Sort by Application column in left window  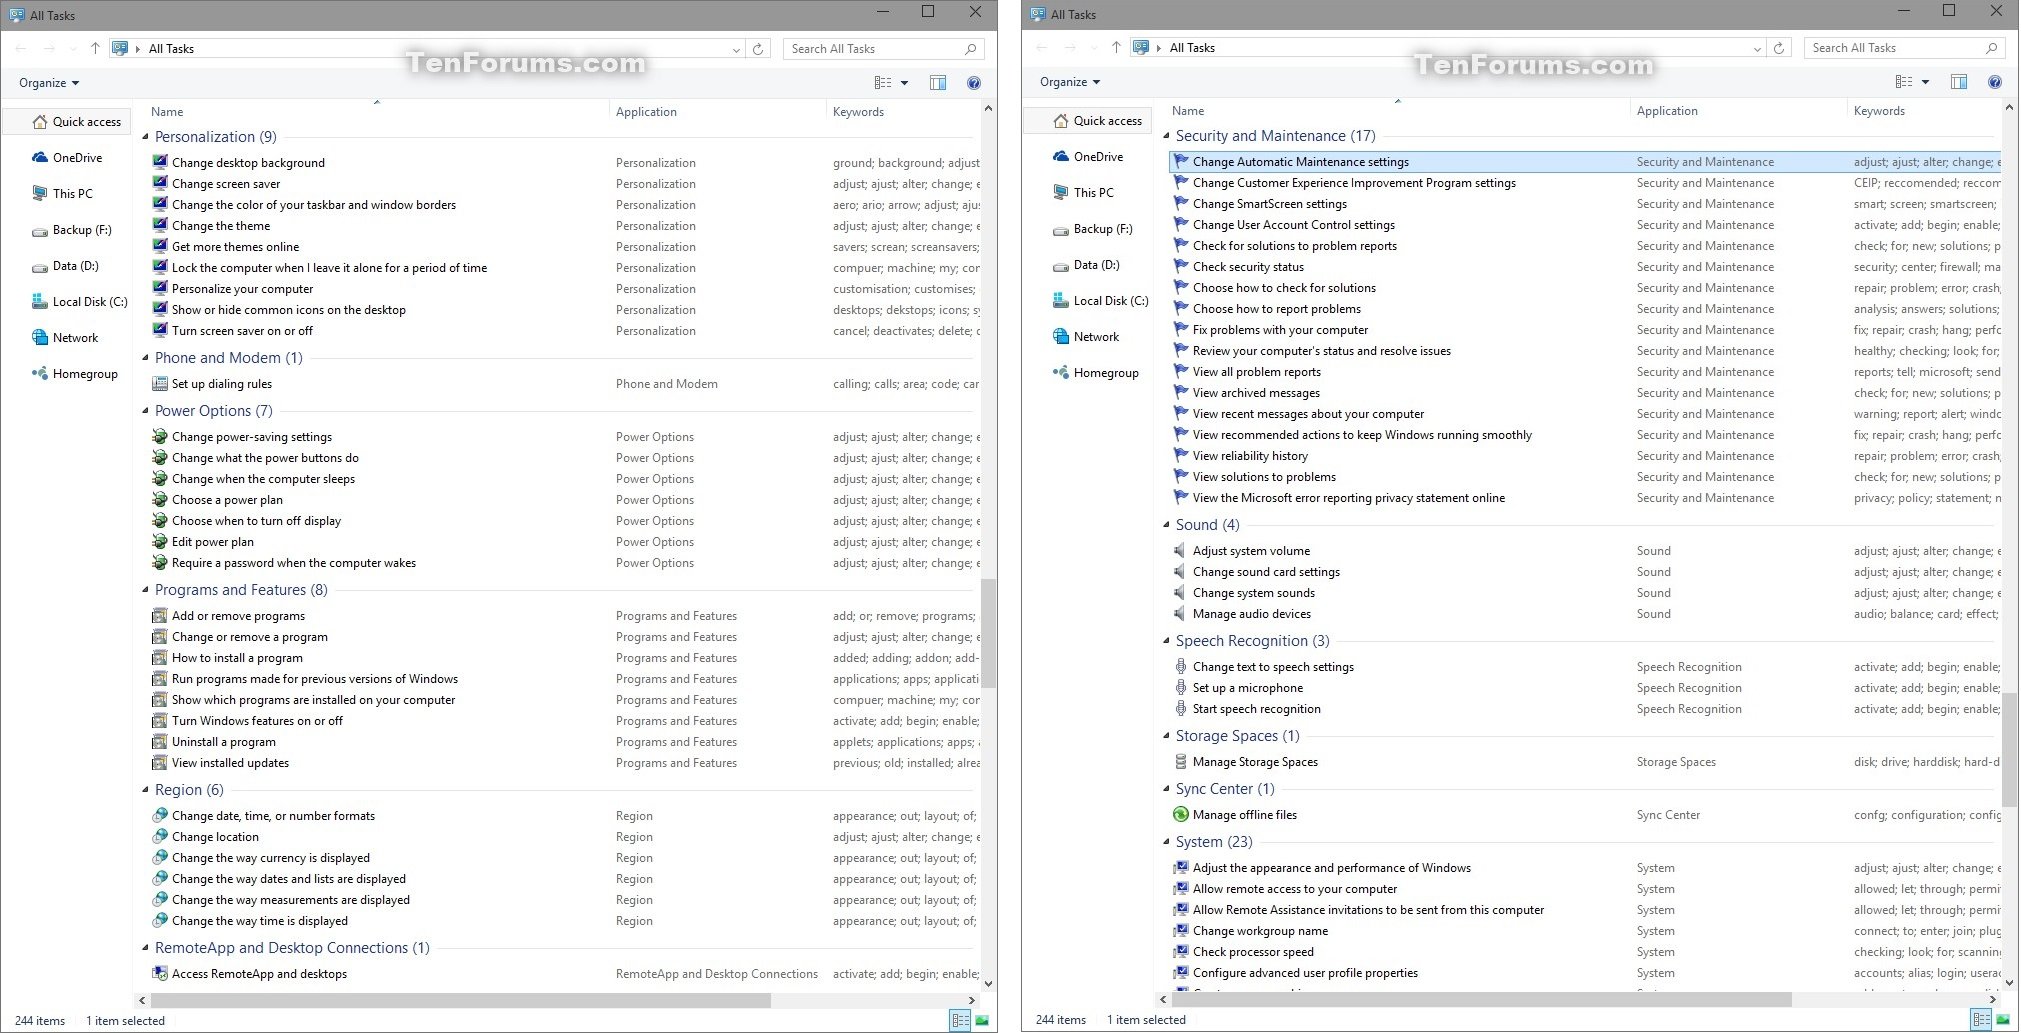(646, 112)
